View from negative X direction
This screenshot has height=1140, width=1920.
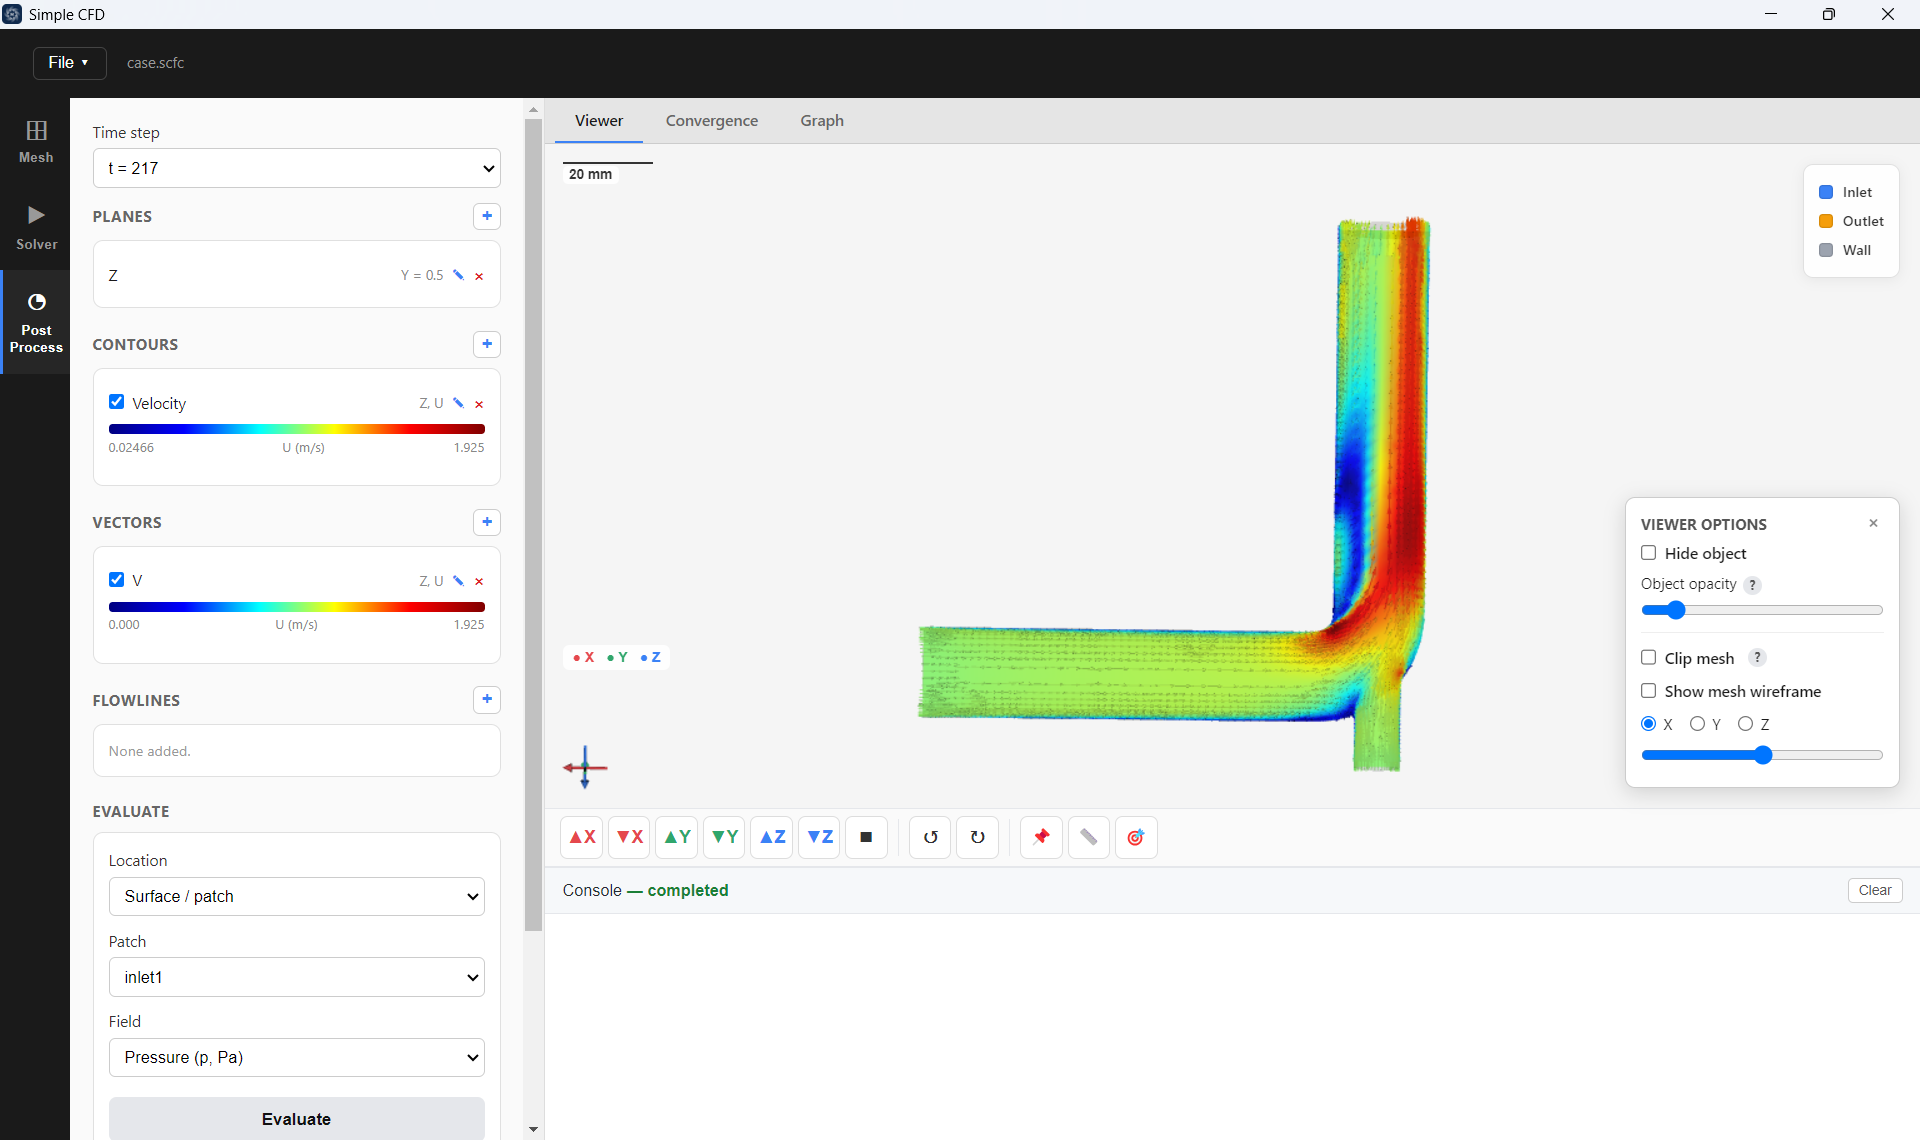coord(630,837)
